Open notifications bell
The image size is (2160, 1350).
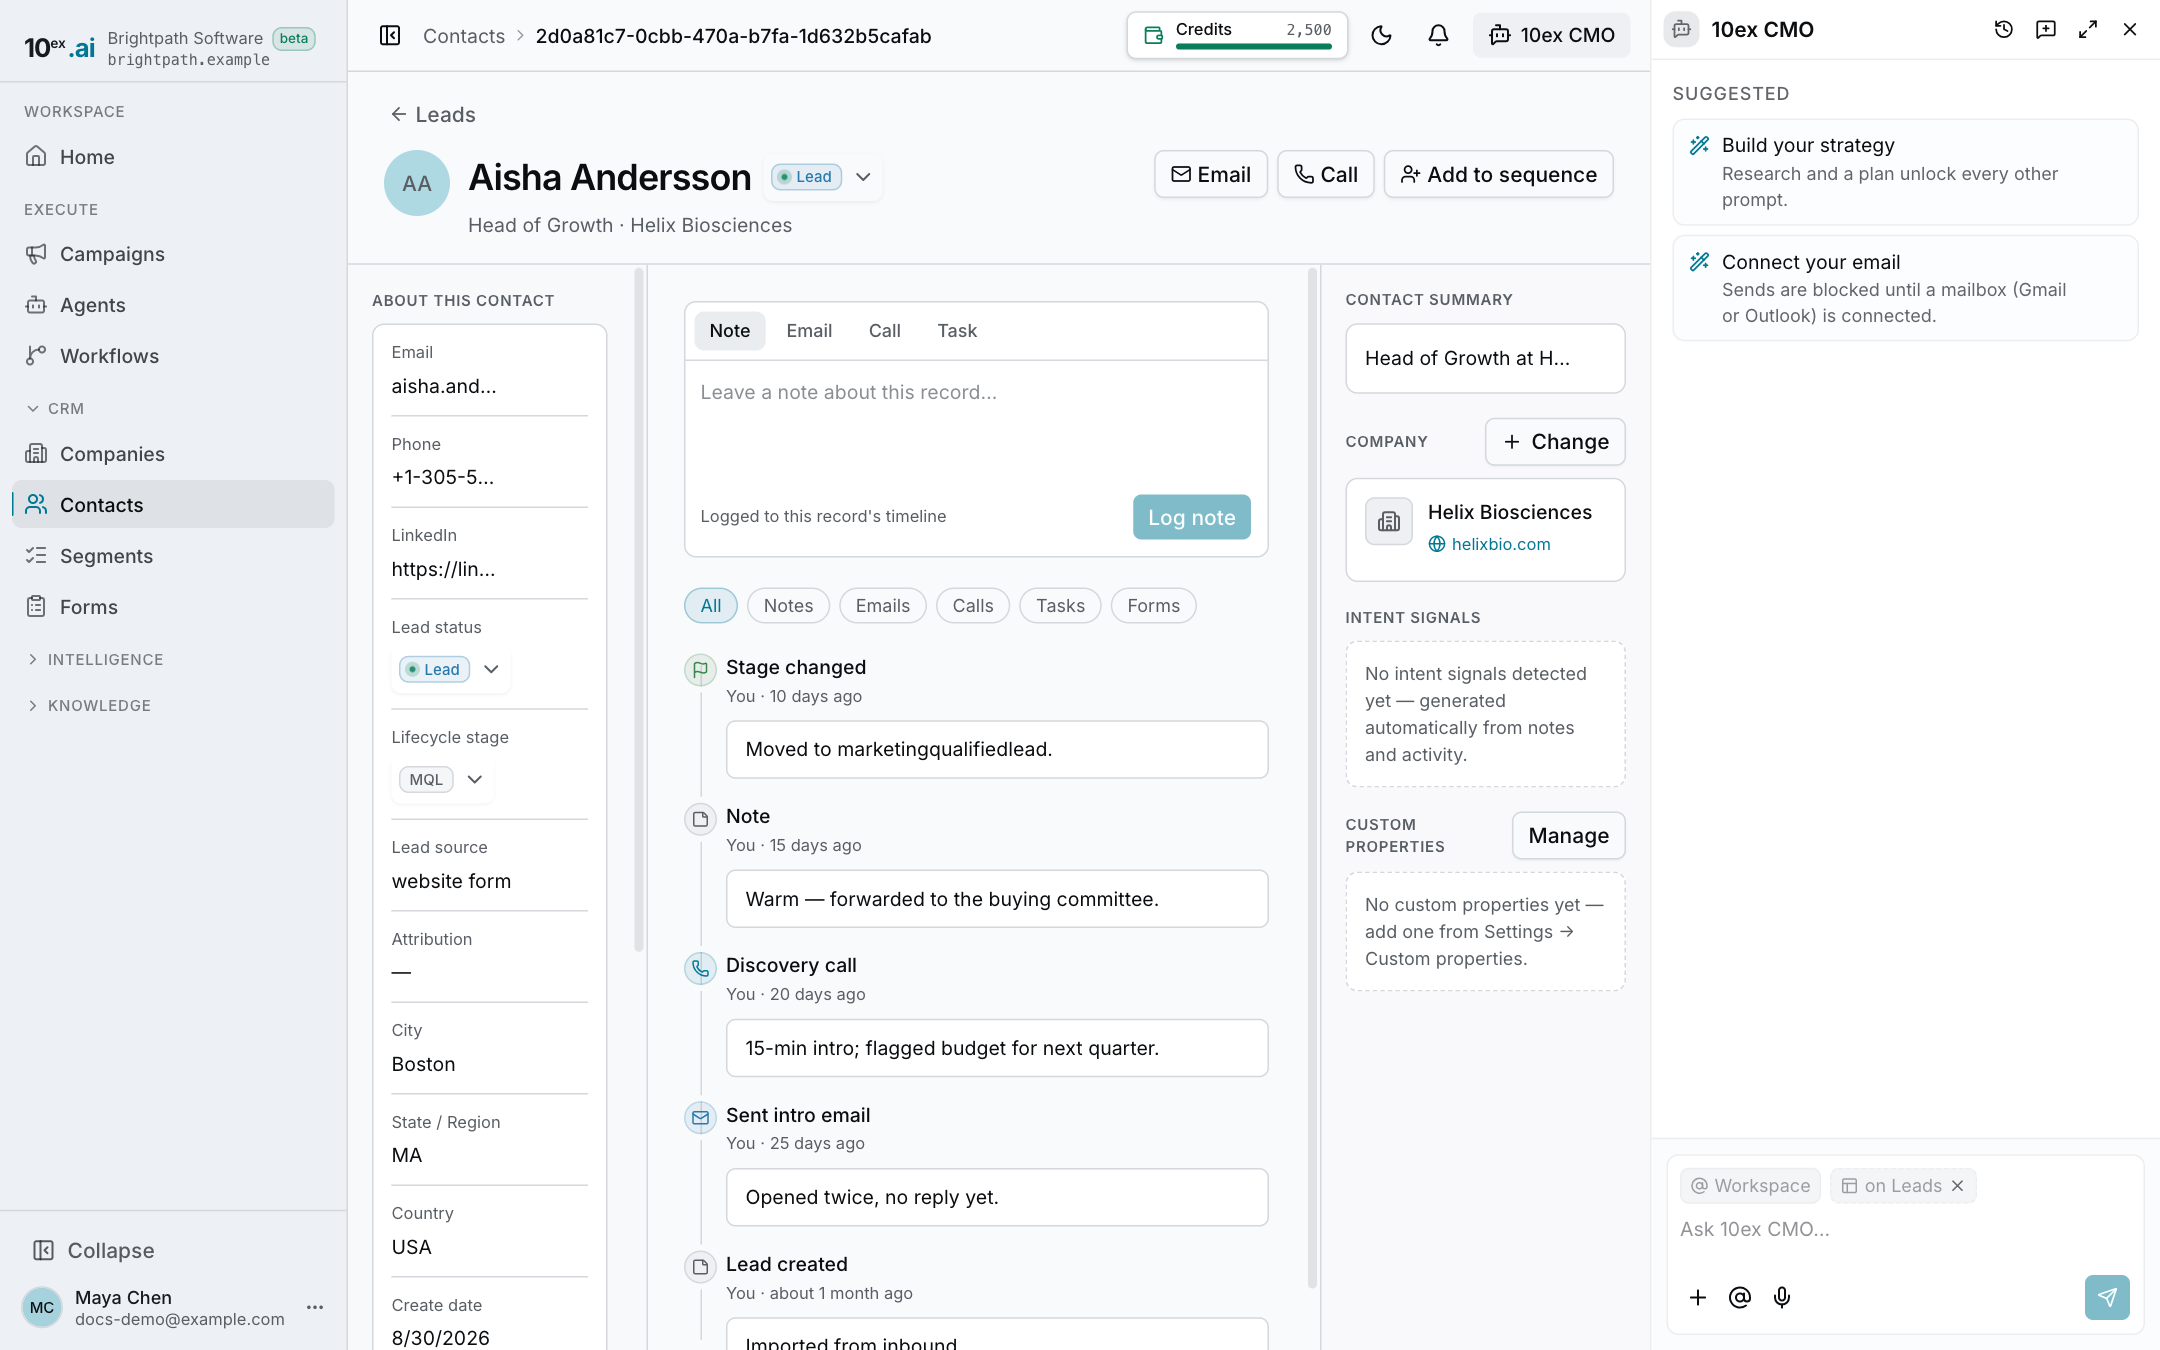point(1438,36)
